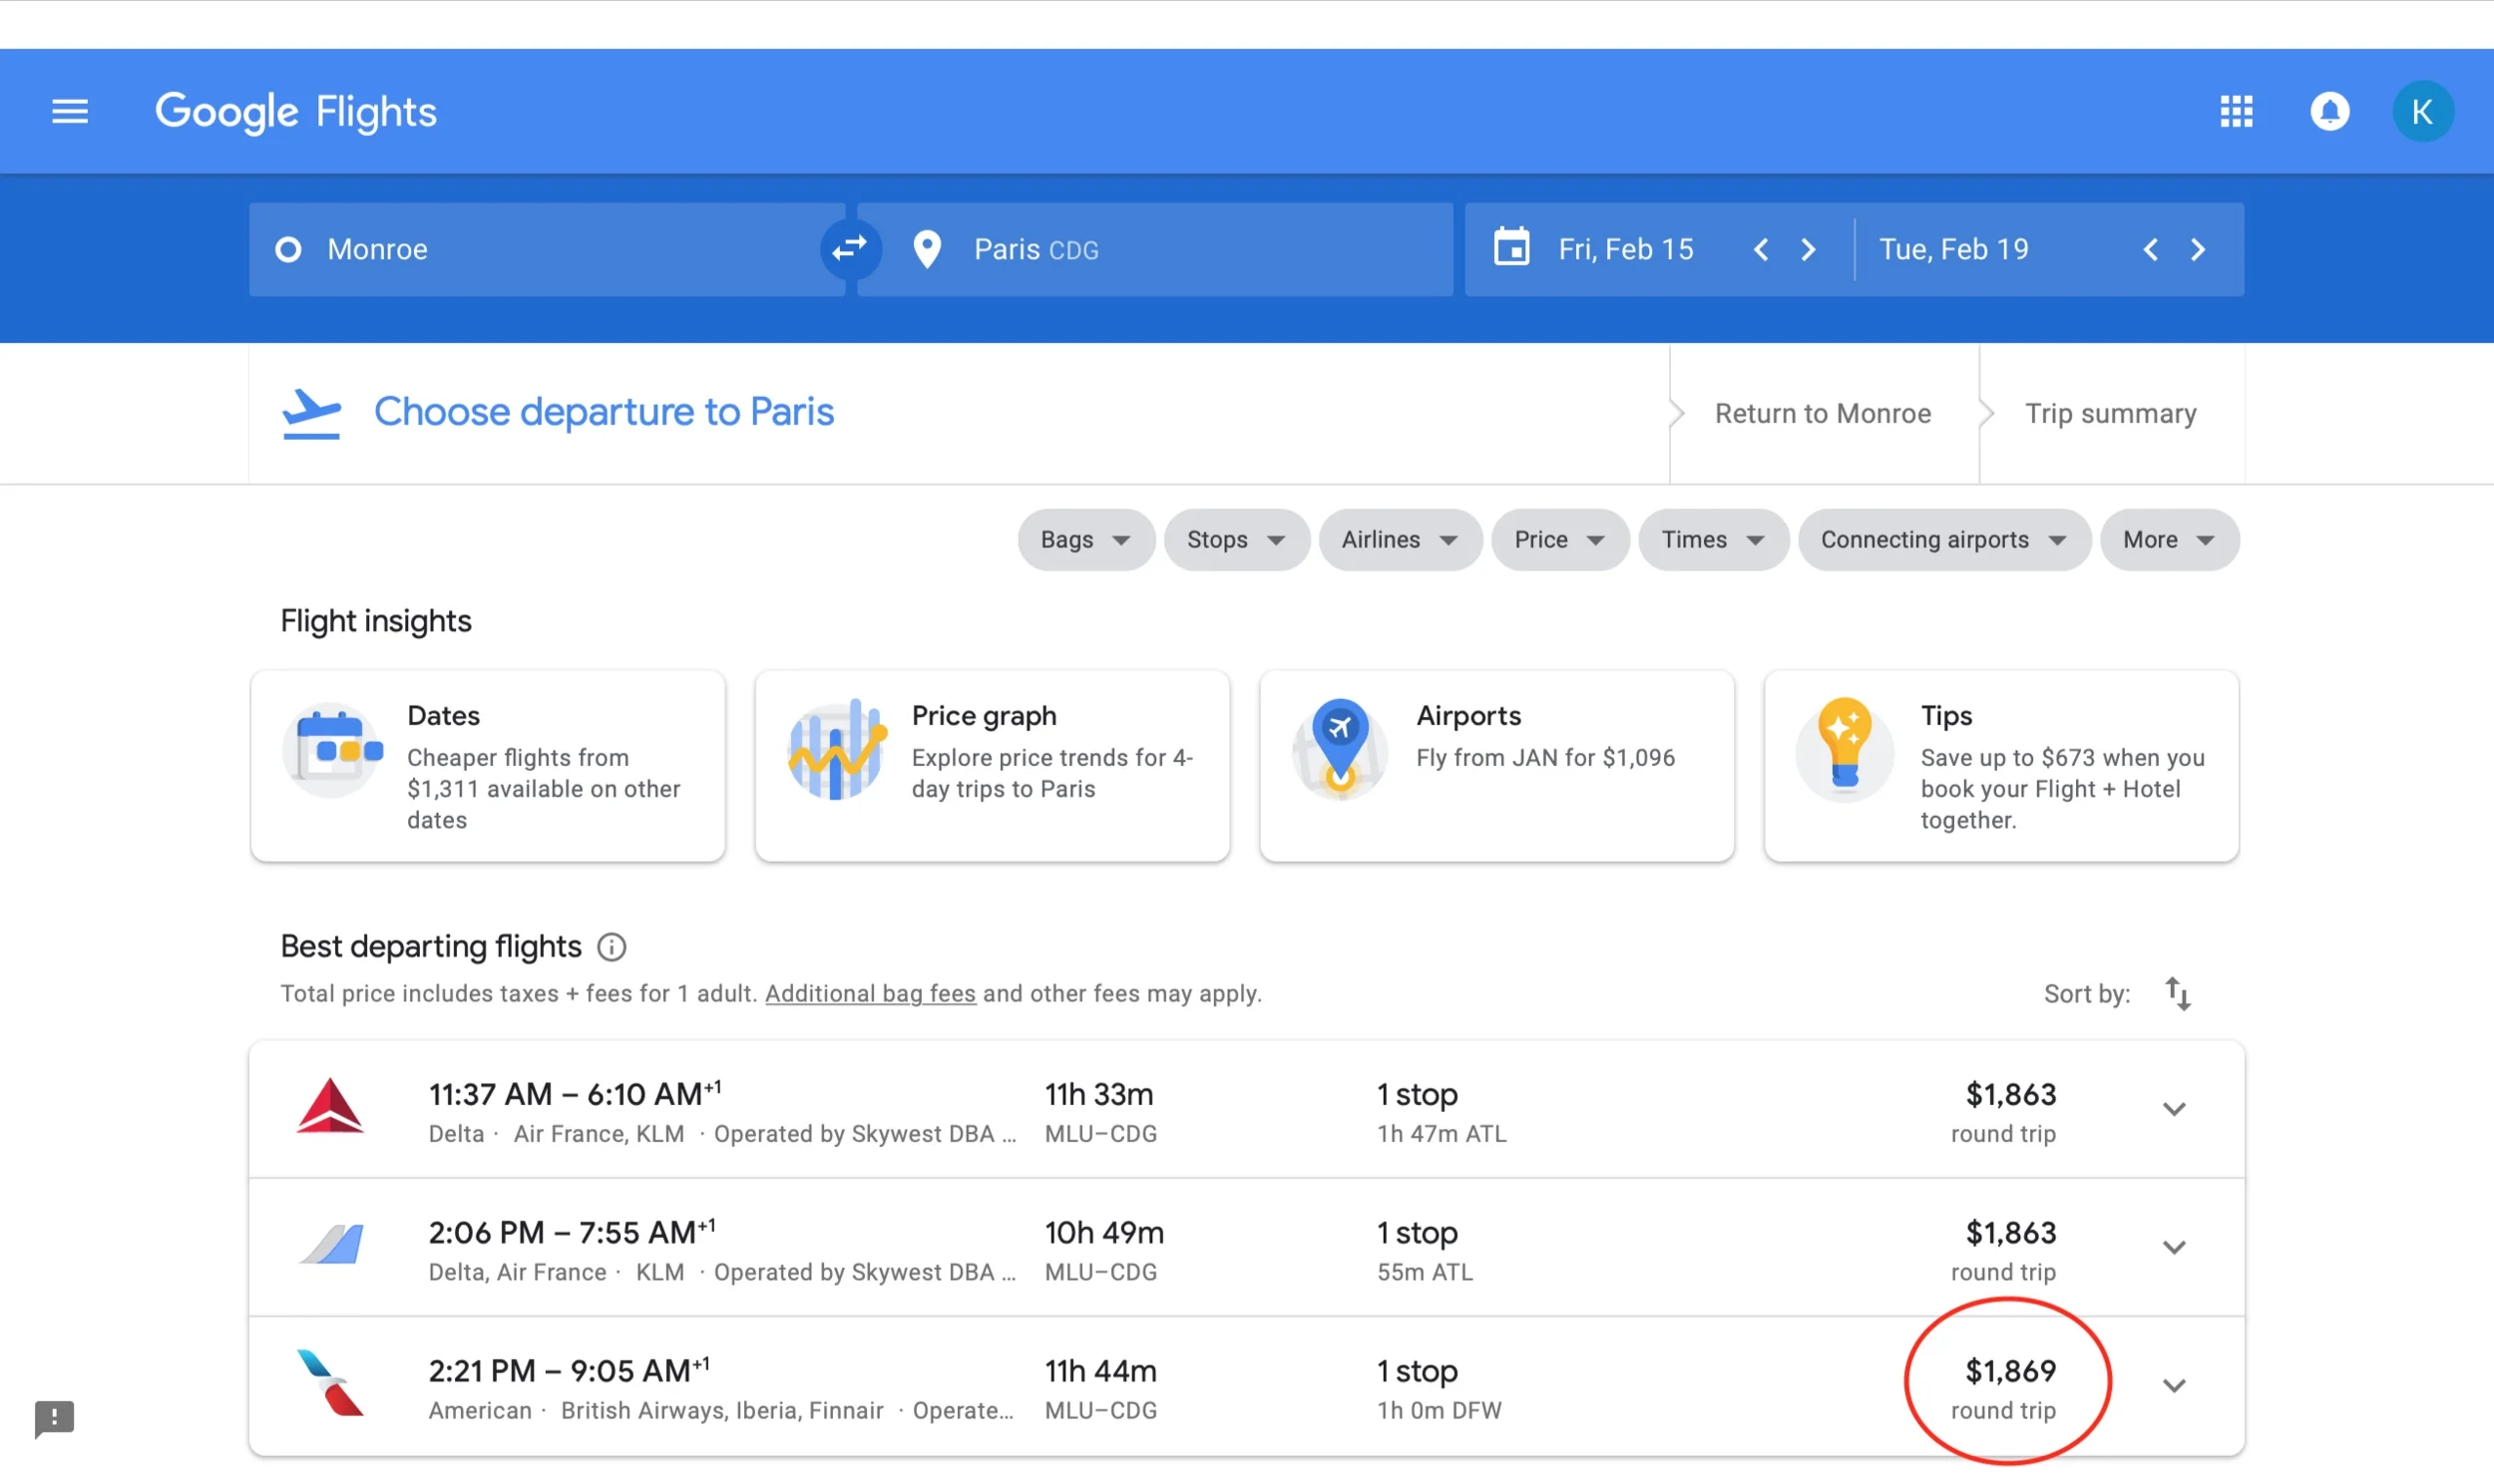This screenshot has height=1484, width=2494.
Task: Open the Google apps grid
Action: tap(2236, 111)
